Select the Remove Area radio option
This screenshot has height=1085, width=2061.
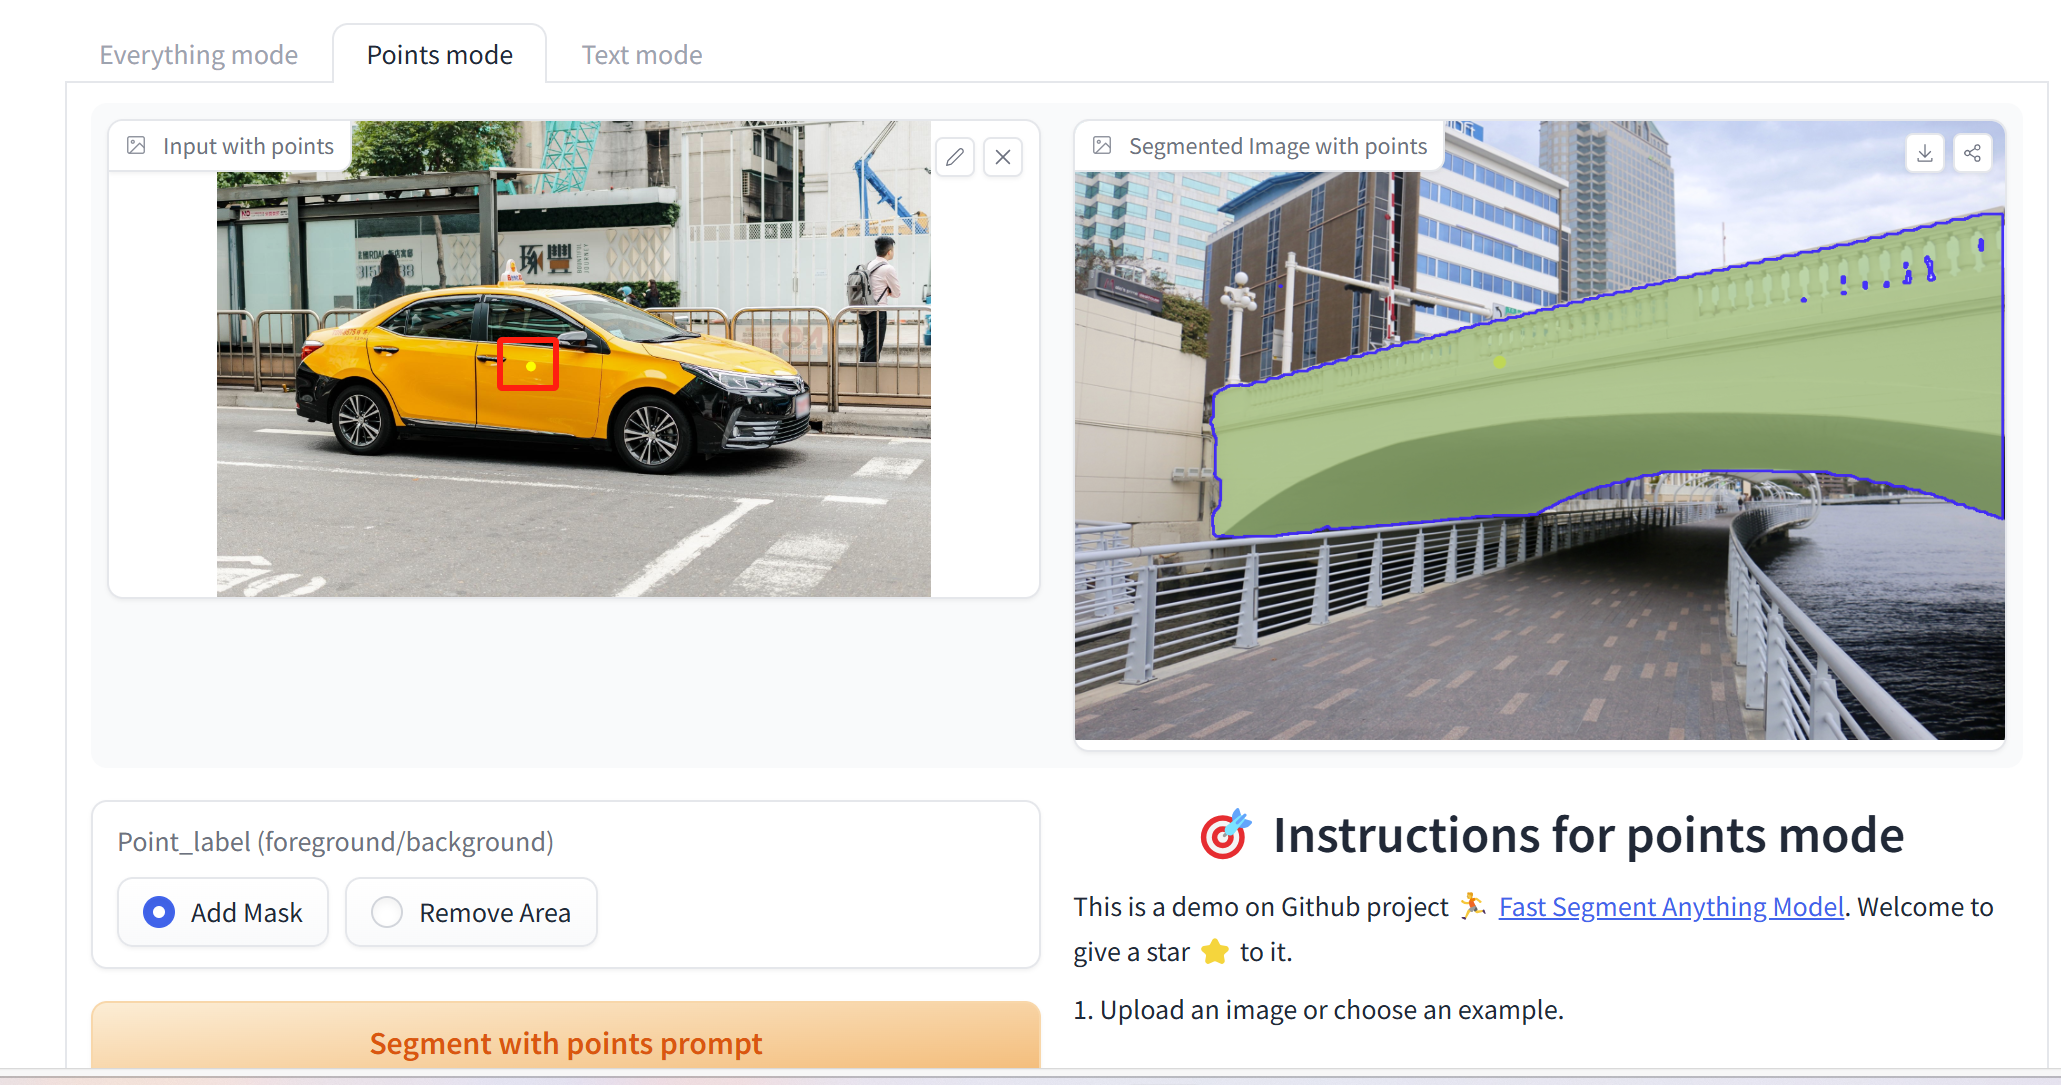(387, 912)
